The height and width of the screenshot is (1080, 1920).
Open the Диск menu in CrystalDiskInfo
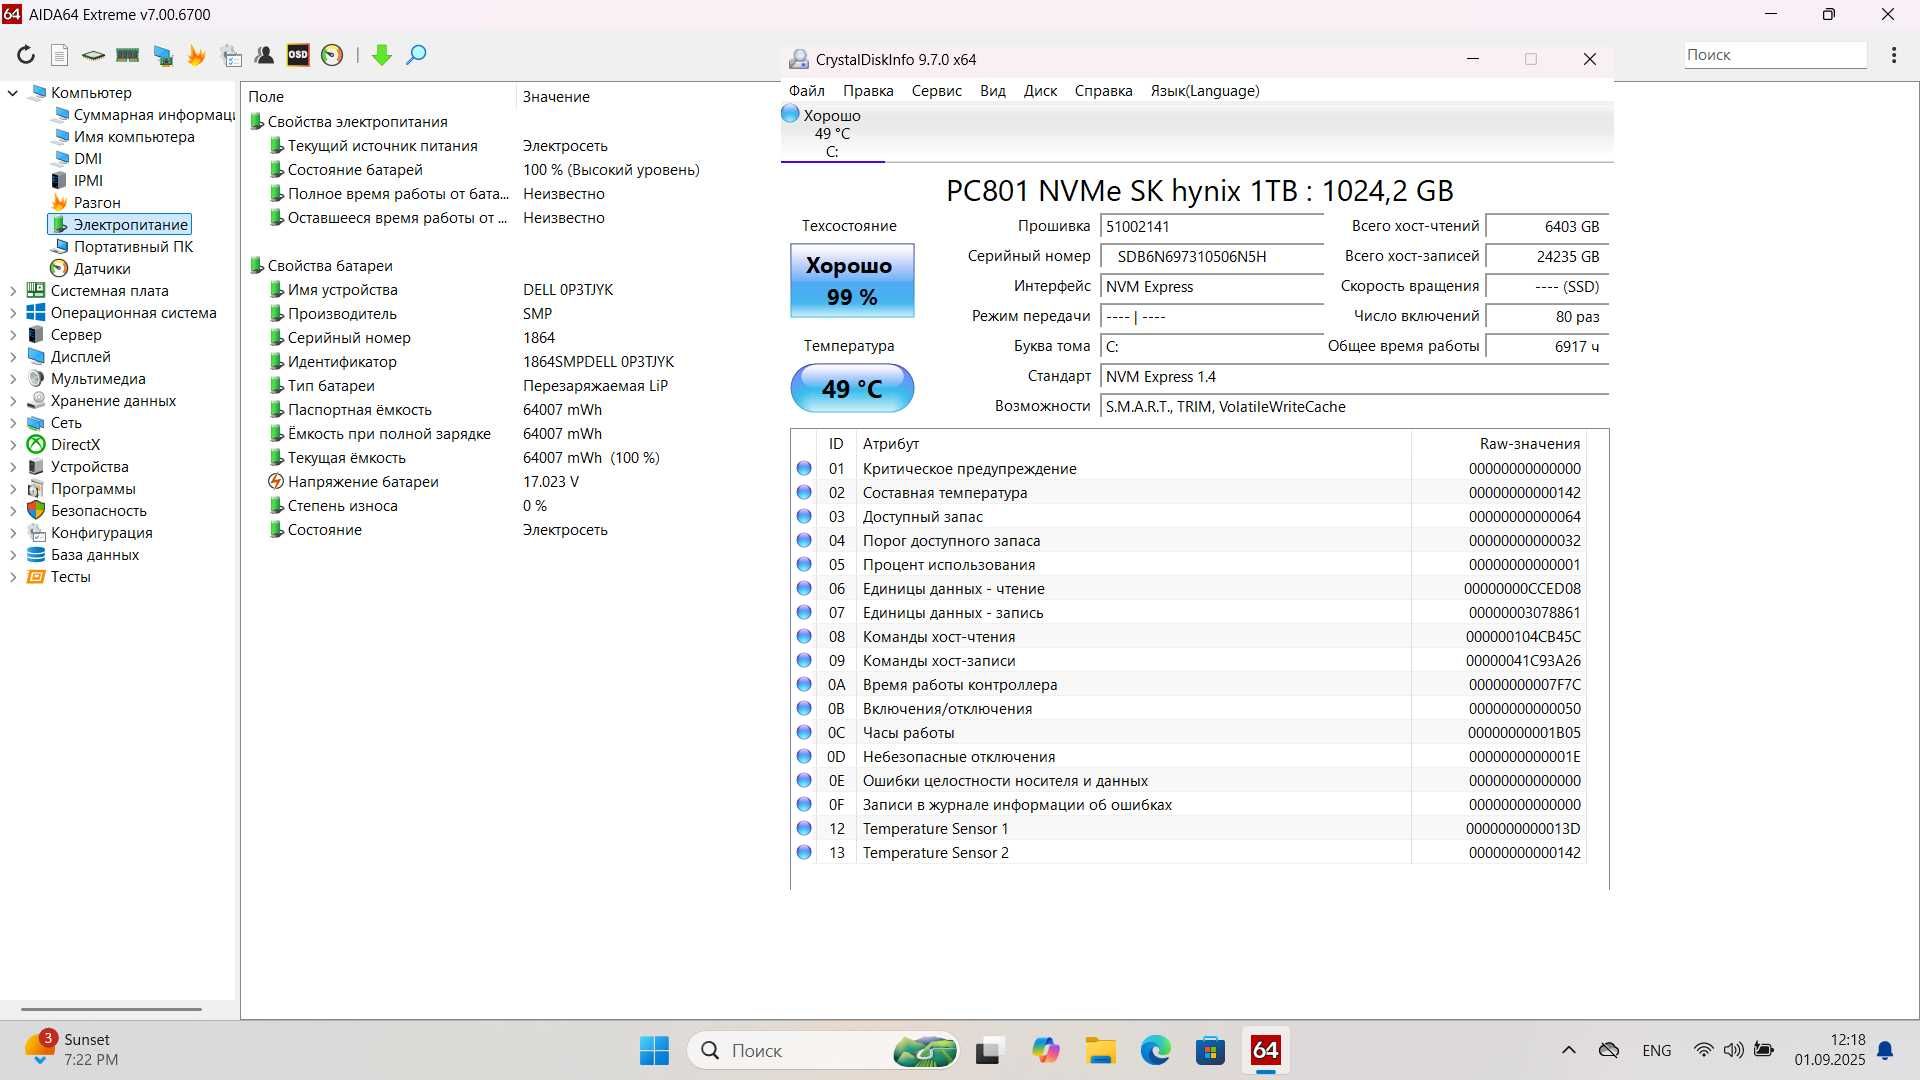(x=1040, y=90)
